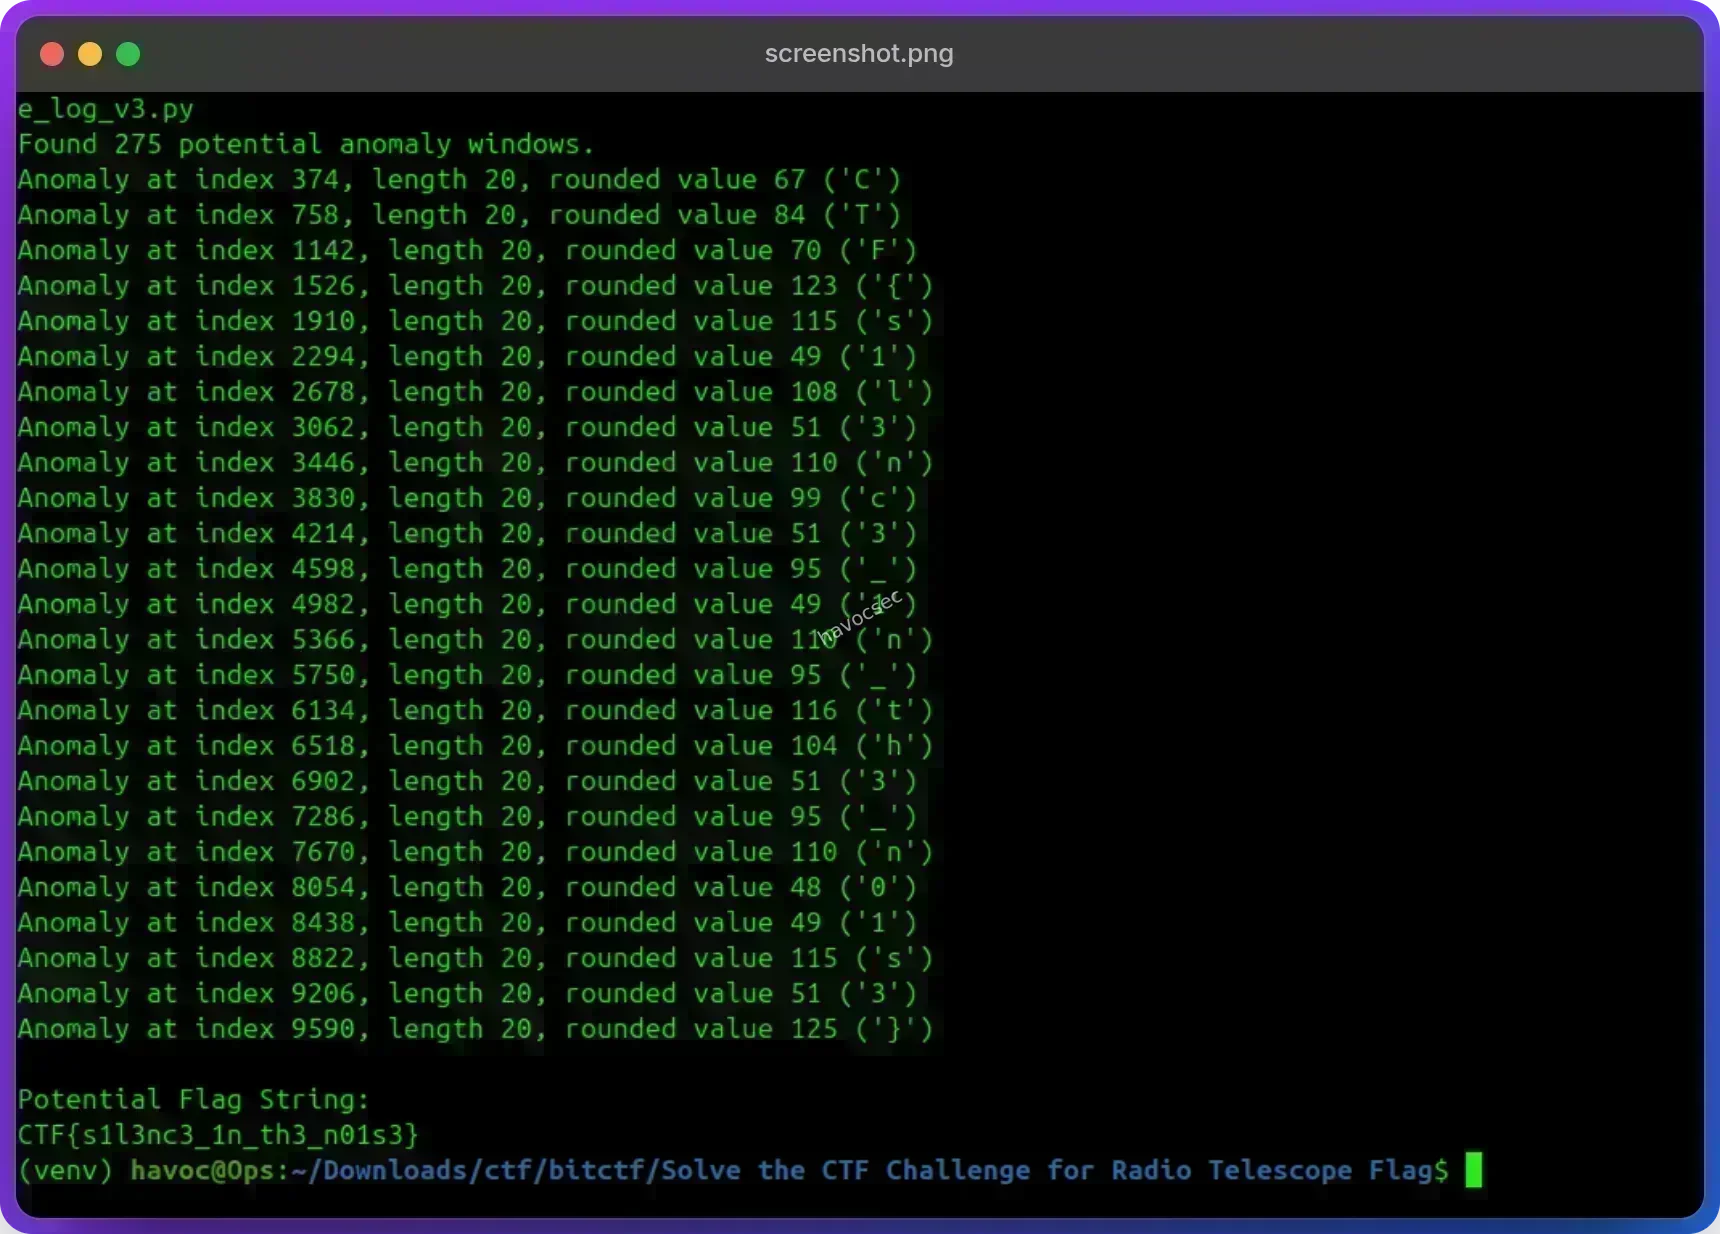1720x1234 pixels.
Task: Click rounded value 125 ('}') text
Action: [750, 1029]
